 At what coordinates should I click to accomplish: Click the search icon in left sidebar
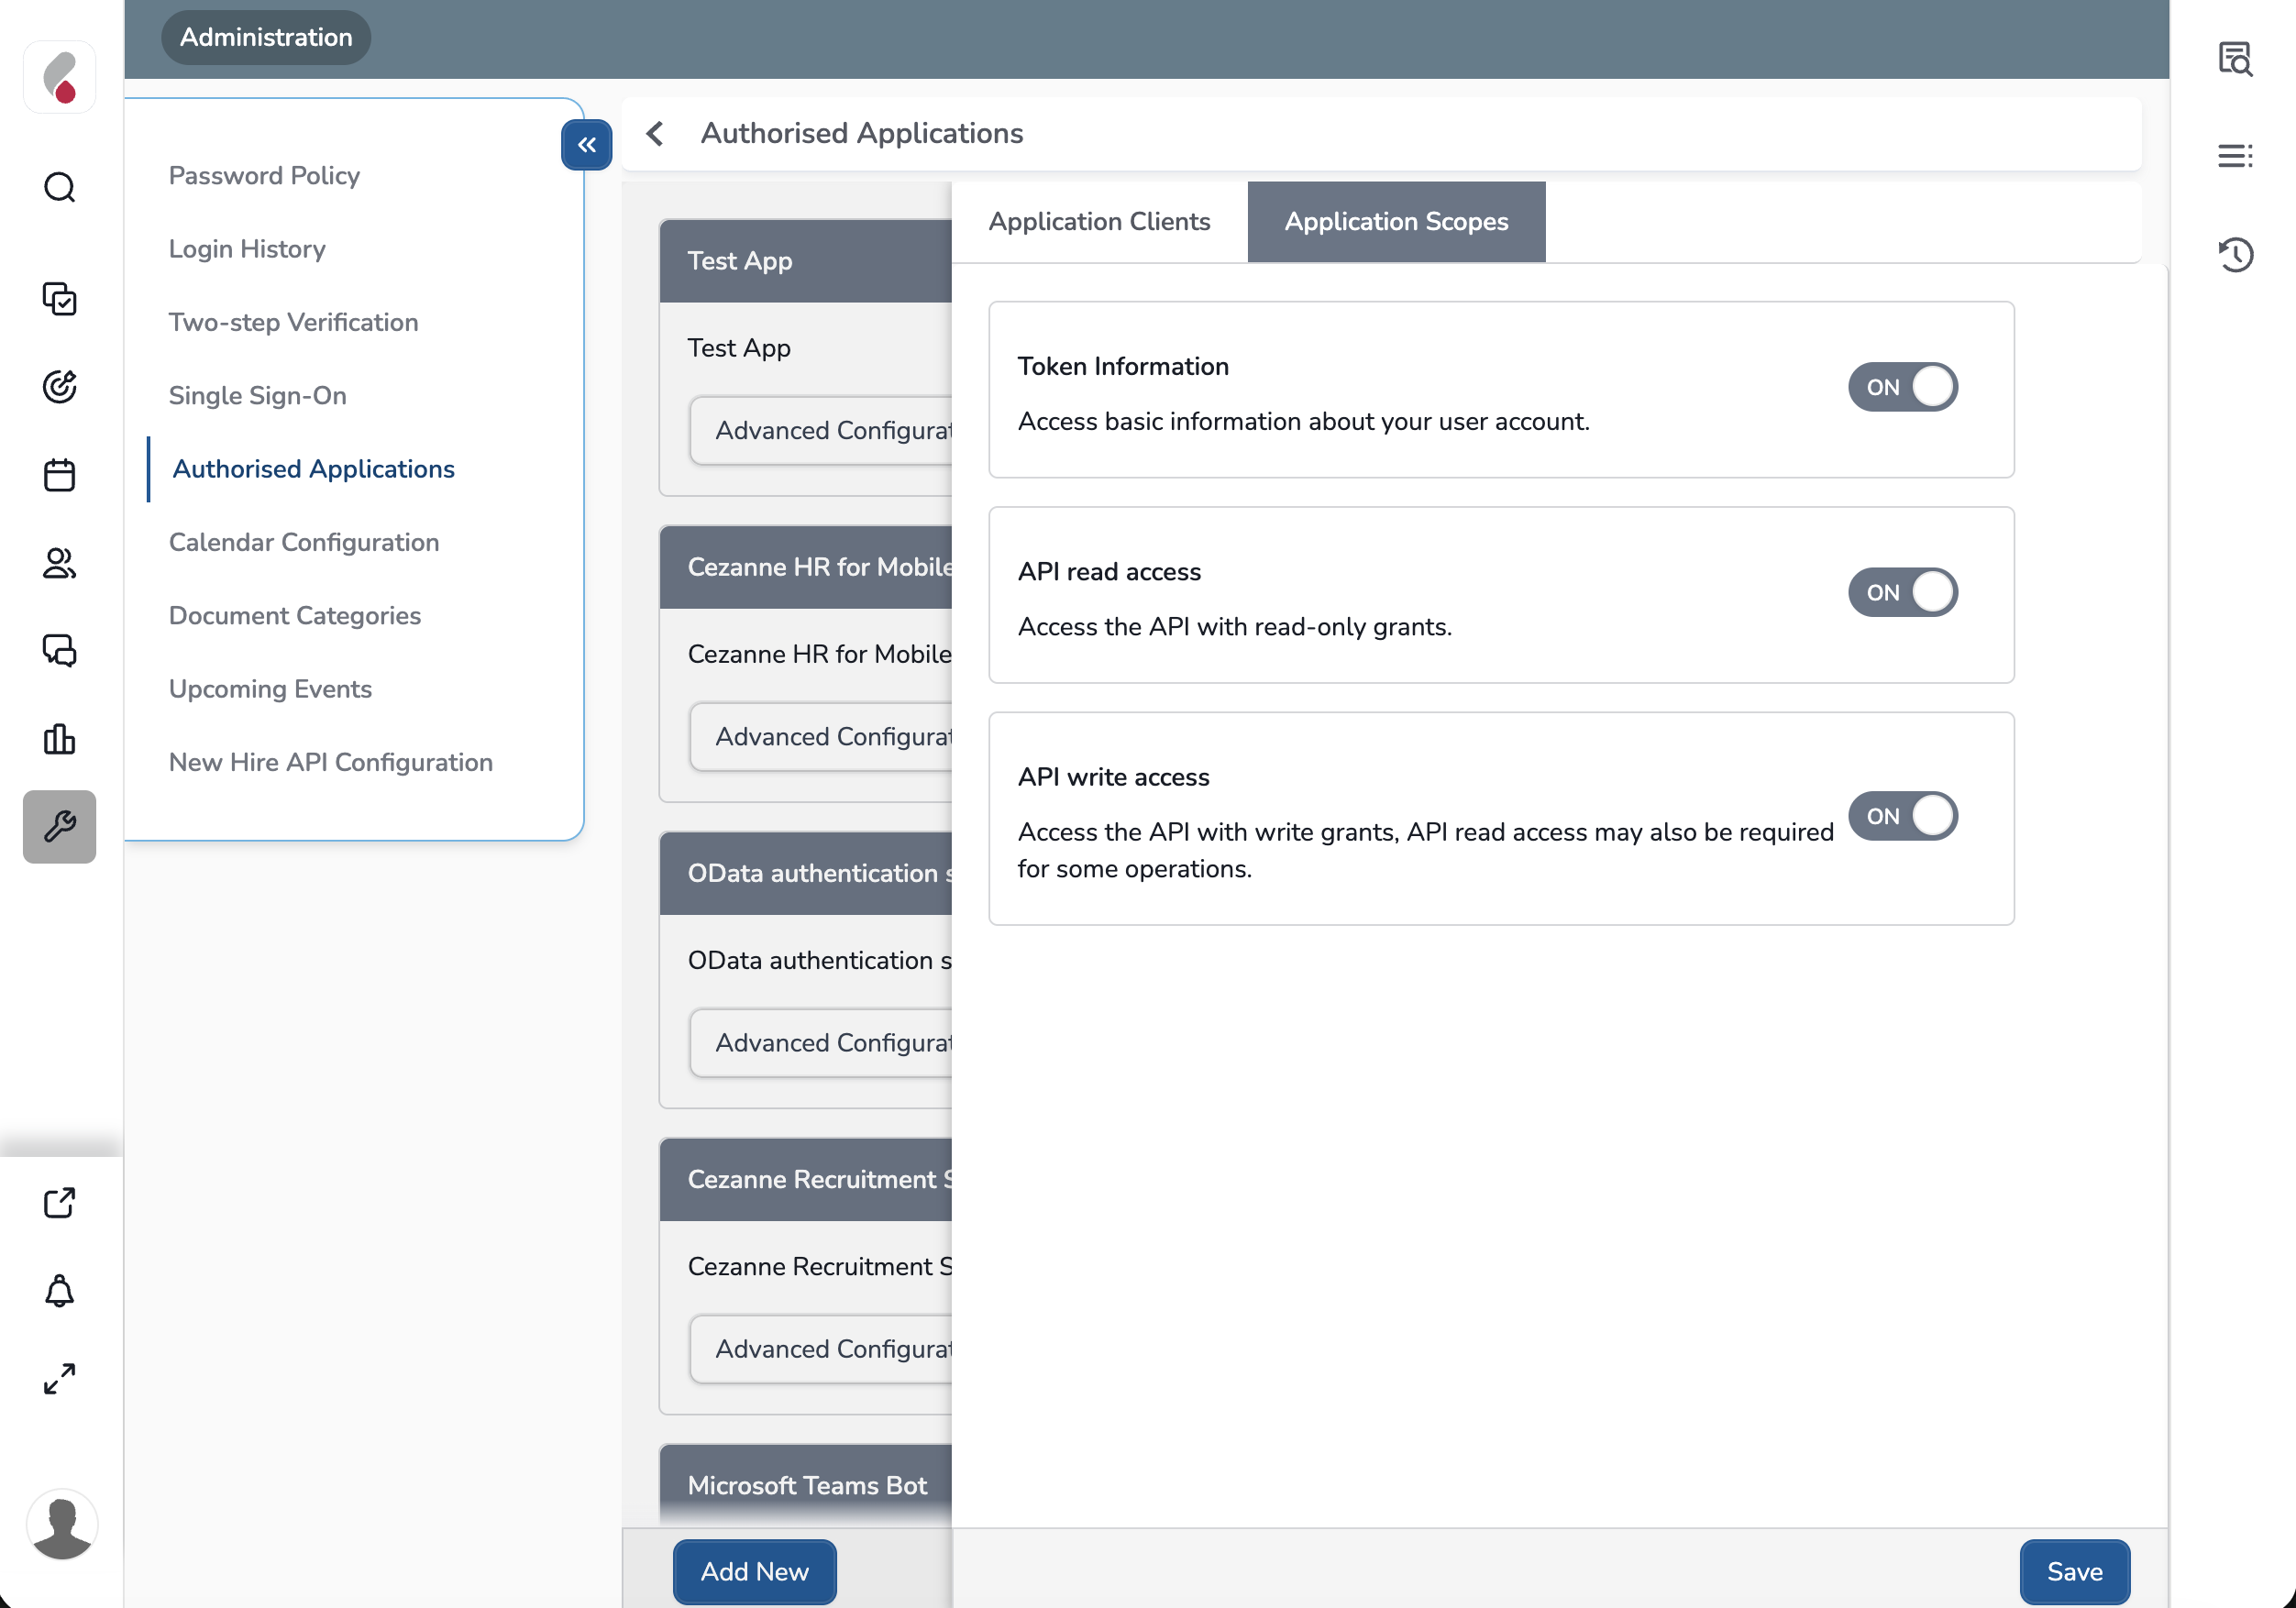[60, 187]
